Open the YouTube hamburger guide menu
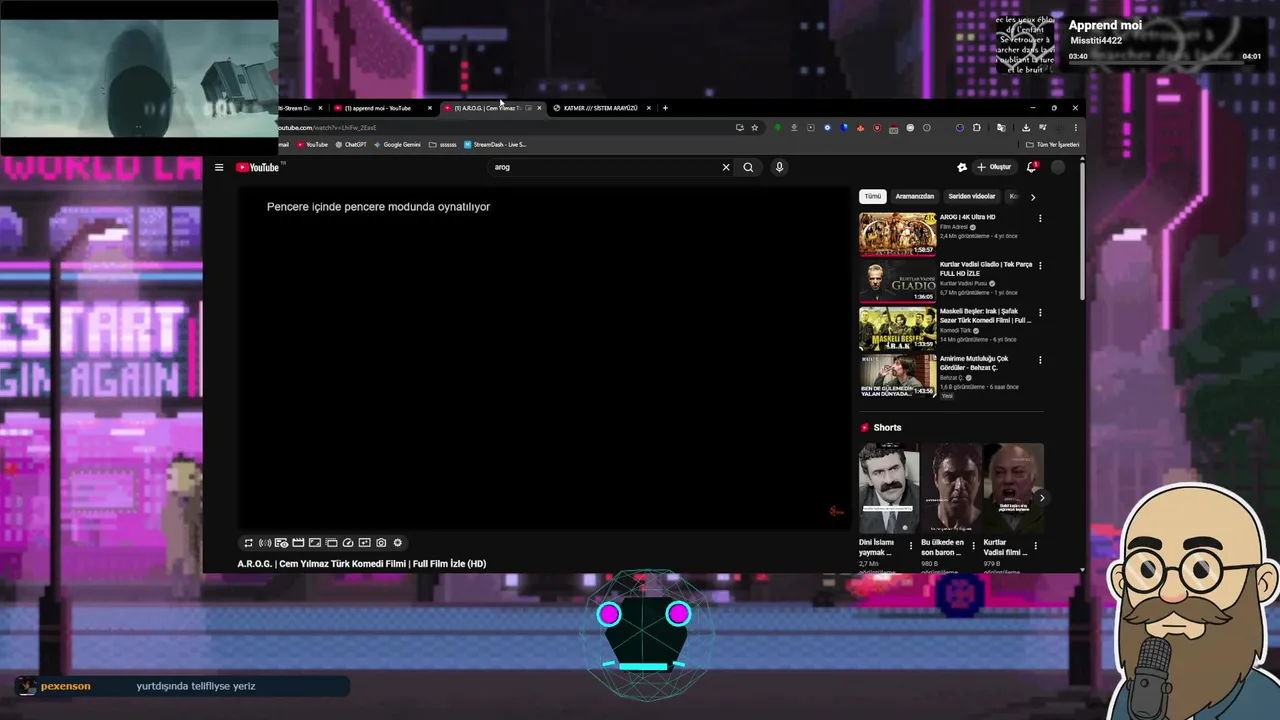Screen dimensions: 1280x720 tap(219, 167)
